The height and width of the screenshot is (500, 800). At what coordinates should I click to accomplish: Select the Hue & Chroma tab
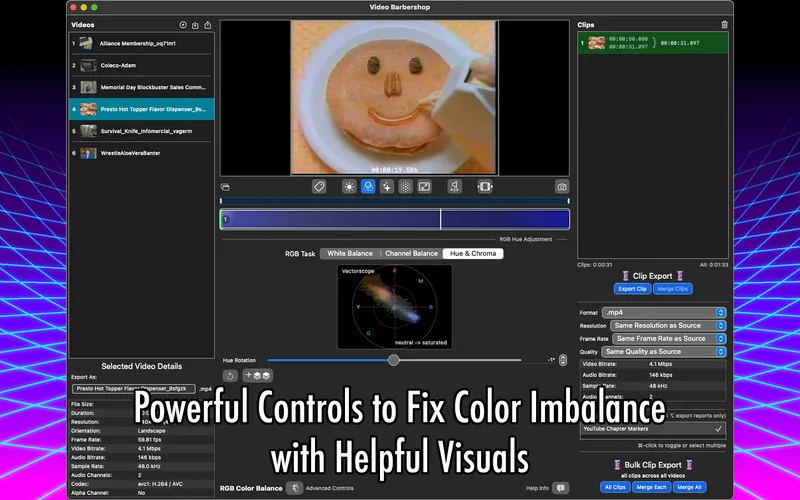[473, 254]
